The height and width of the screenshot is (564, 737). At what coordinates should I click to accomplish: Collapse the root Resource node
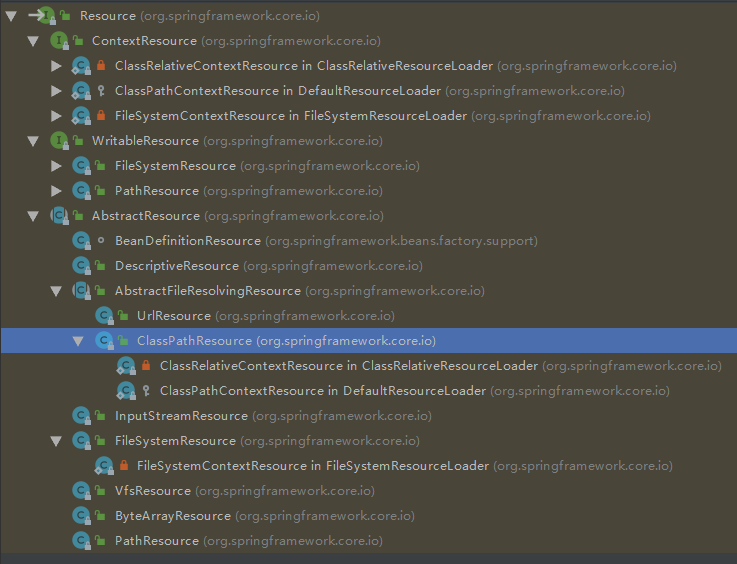point(11,16)
